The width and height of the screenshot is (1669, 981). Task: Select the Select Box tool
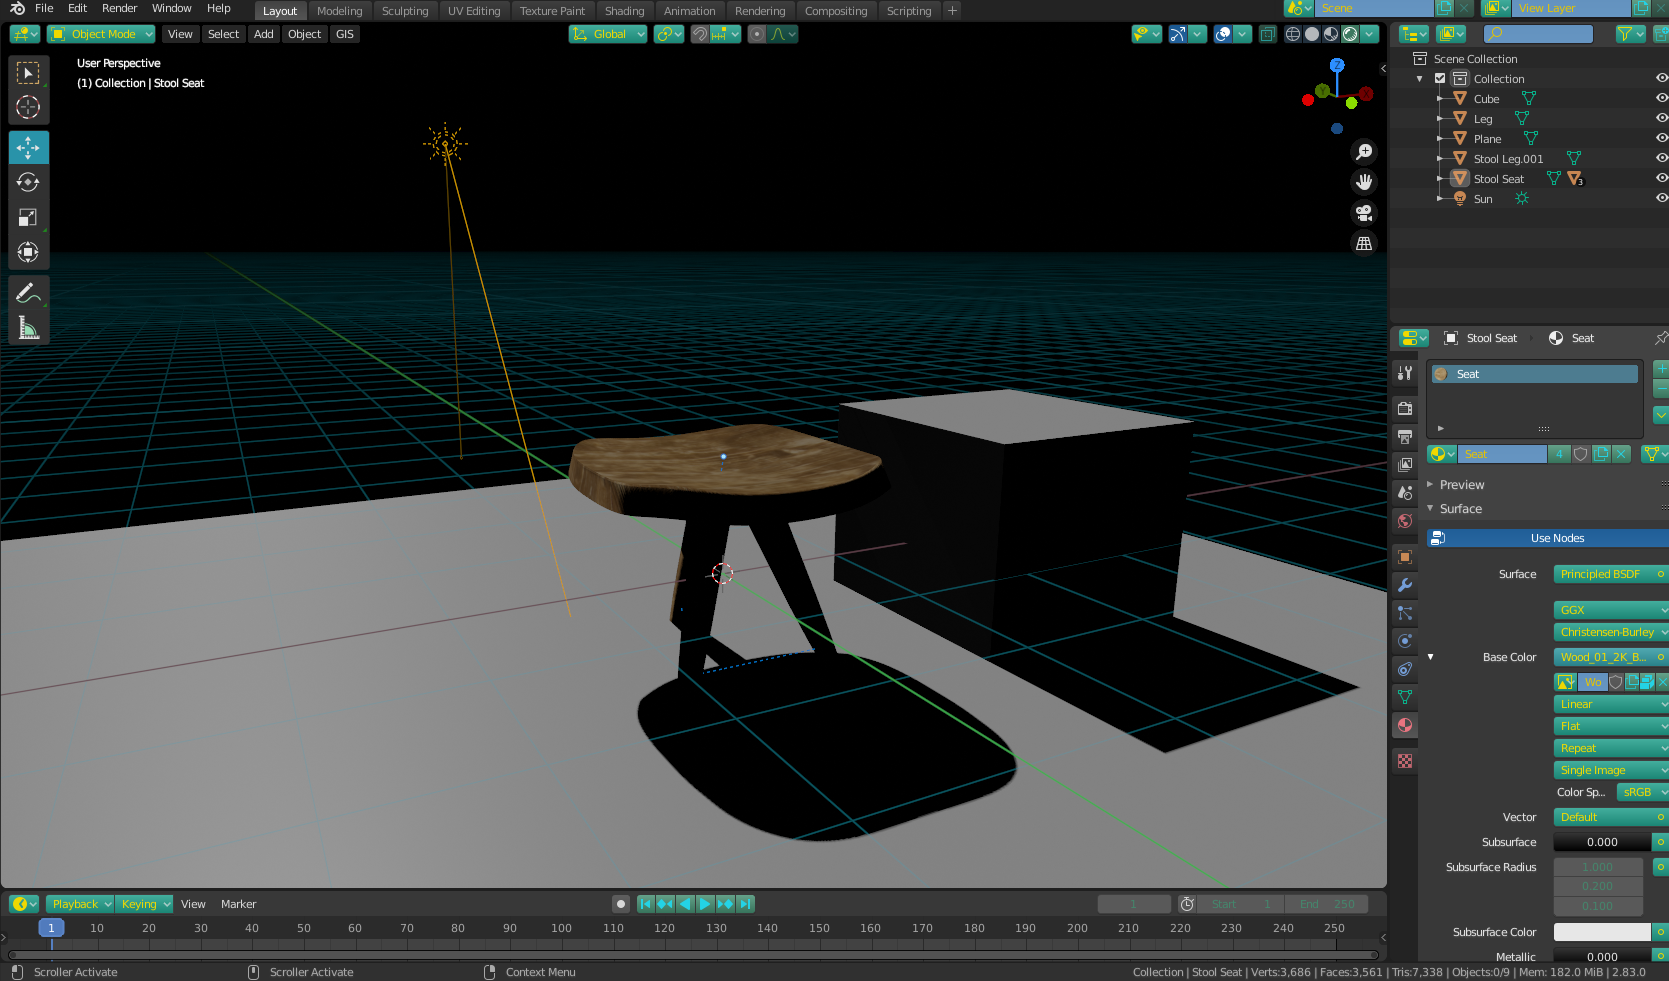[x=28, y=73]
